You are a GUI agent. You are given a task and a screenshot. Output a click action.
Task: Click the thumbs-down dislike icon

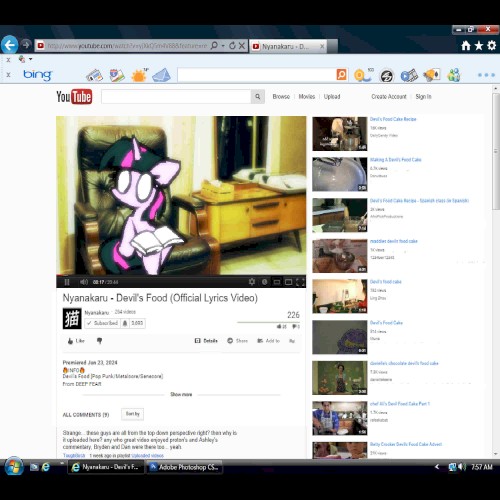tap(99, 341)
